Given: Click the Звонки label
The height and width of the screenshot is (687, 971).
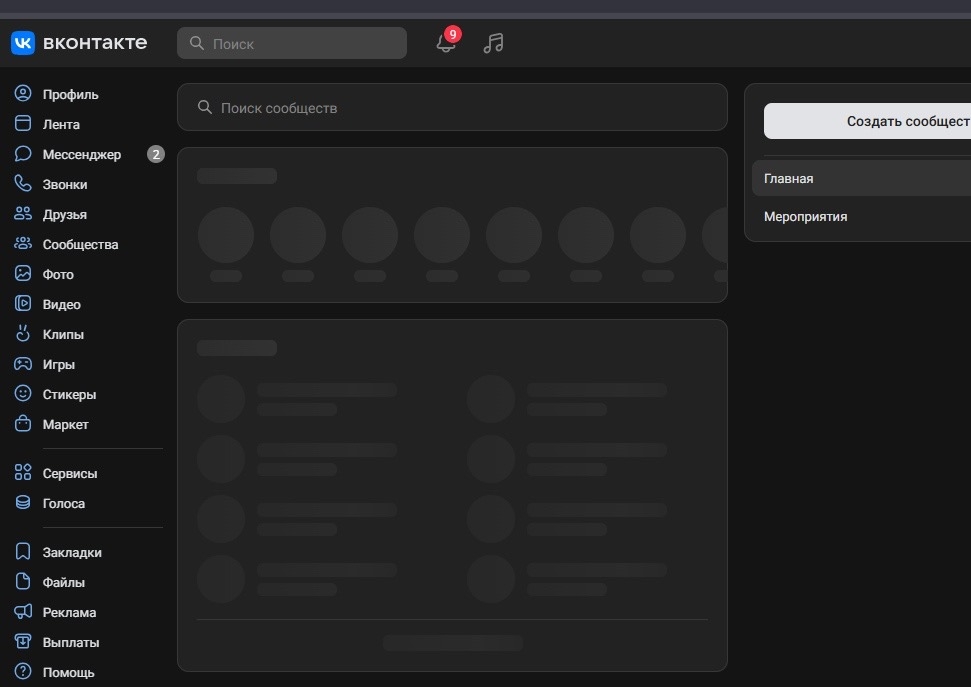Looking at the screenshot, I should 65,185.
